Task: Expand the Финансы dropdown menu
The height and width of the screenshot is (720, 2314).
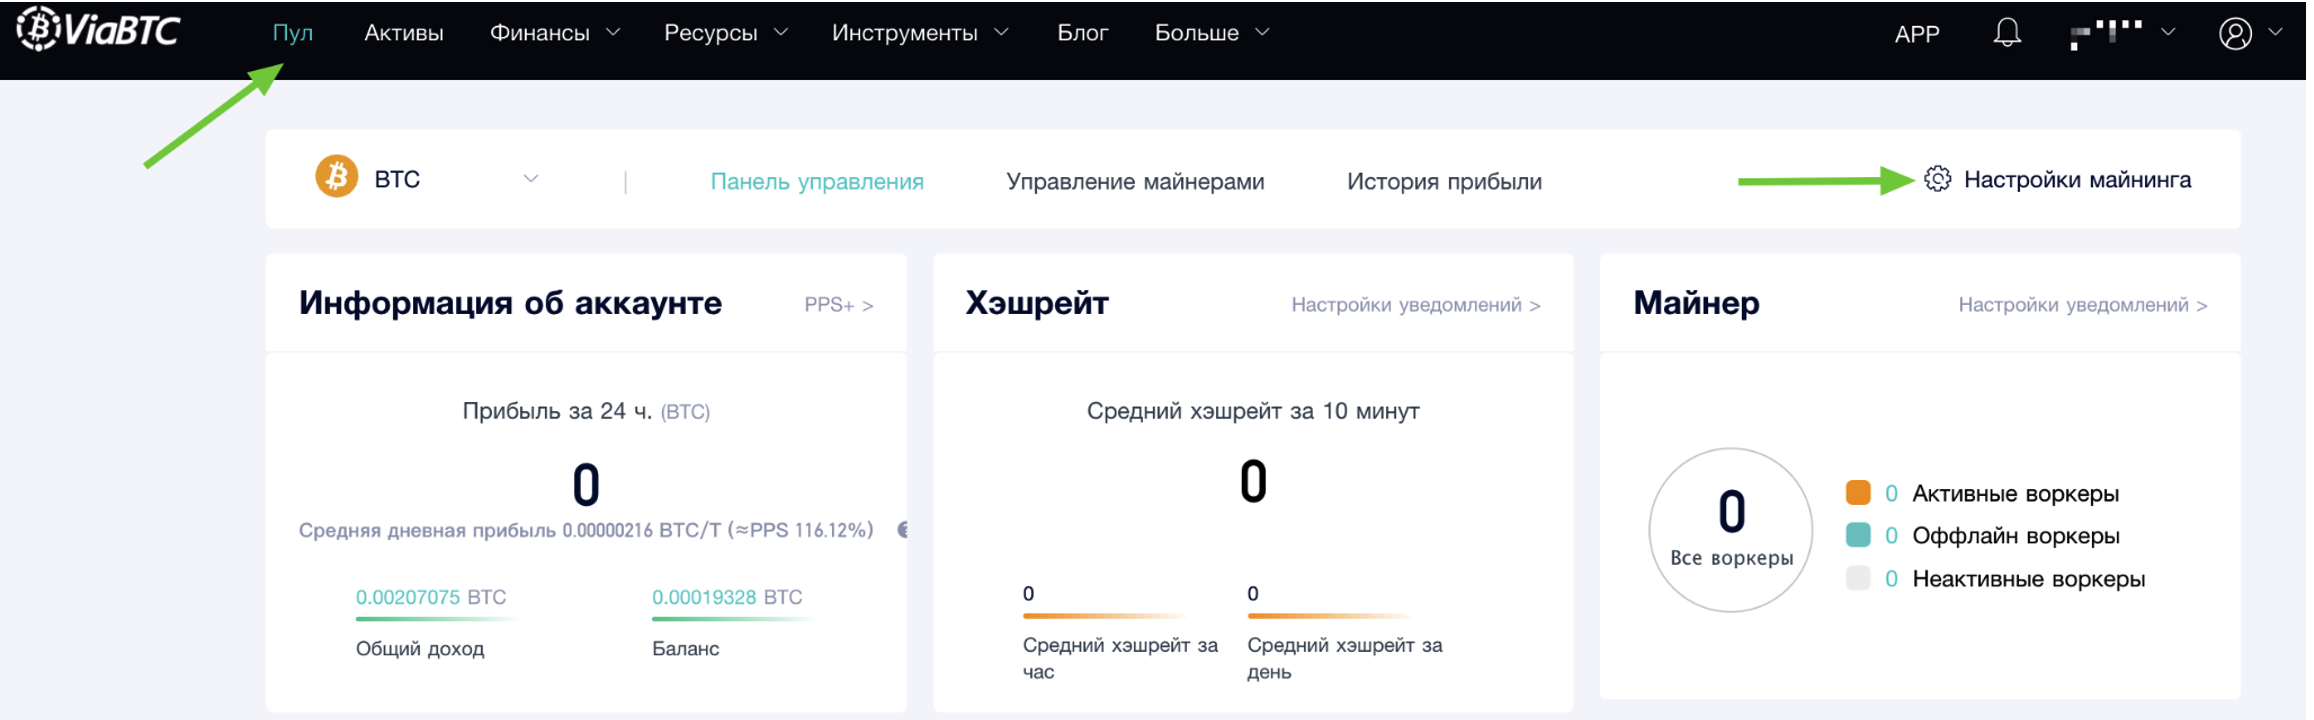Action: tap(555, 33)
